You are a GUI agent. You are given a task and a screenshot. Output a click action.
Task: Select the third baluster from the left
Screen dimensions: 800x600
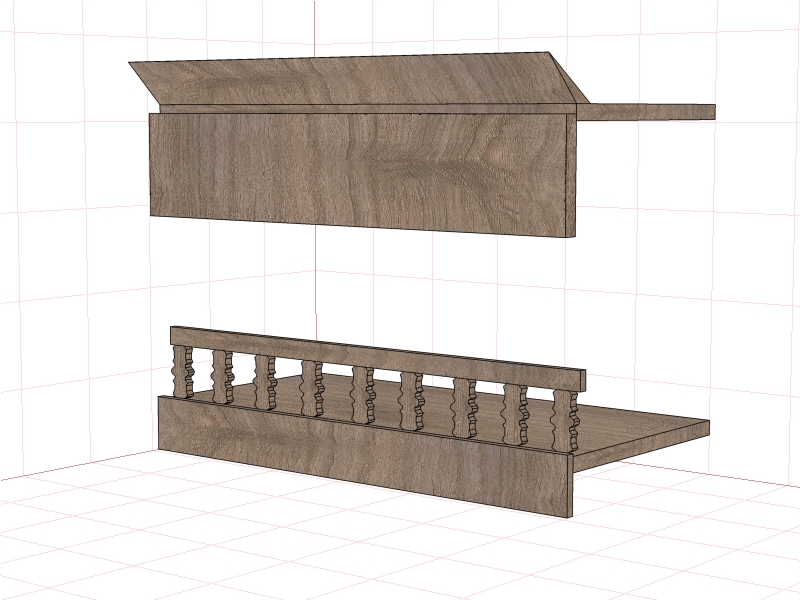tap(265, 383)
